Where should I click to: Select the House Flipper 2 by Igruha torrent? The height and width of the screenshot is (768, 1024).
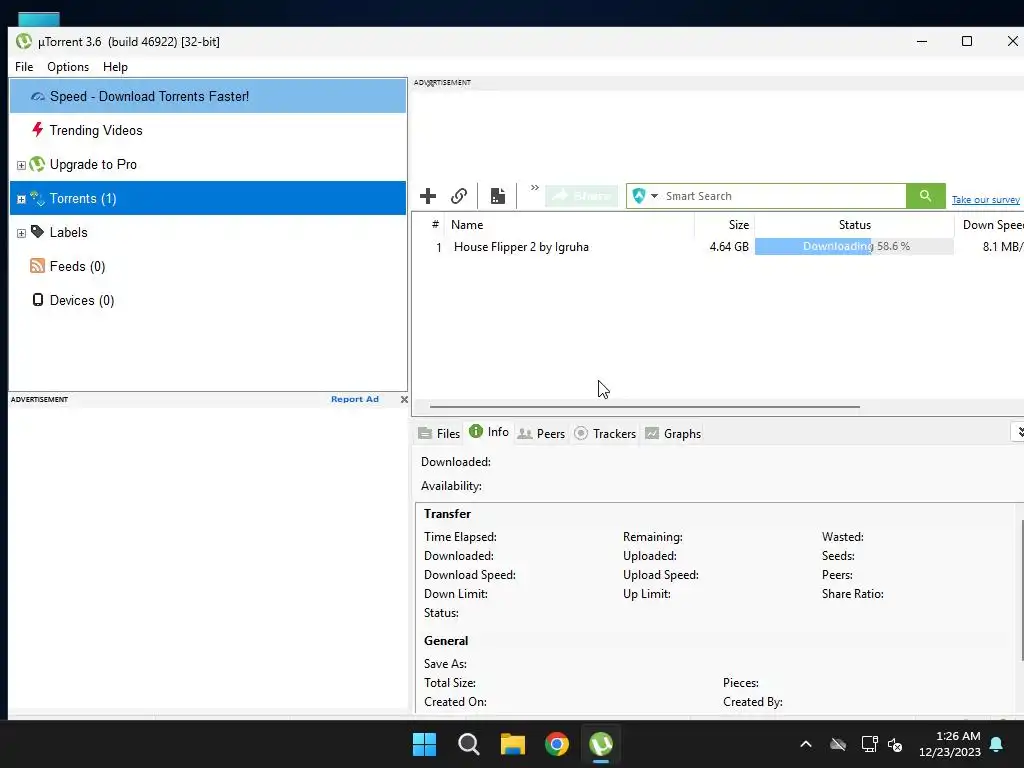[x=521, y=247]
